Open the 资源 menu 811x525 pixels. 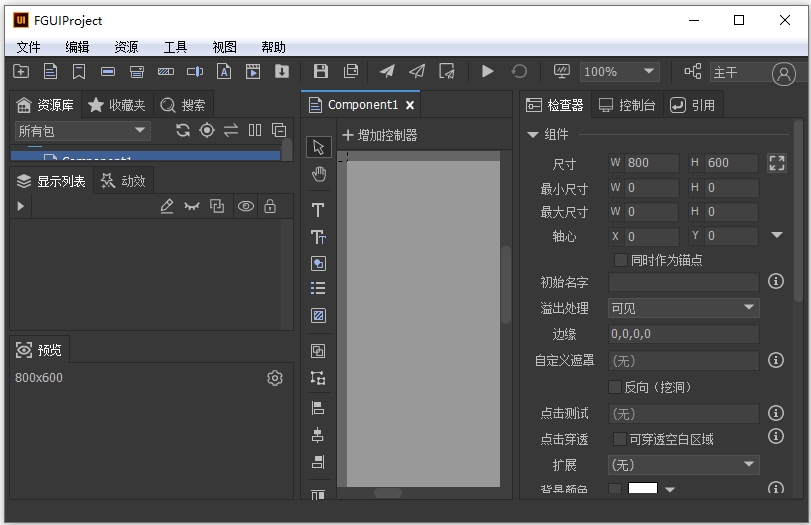[x=126, y=47]
